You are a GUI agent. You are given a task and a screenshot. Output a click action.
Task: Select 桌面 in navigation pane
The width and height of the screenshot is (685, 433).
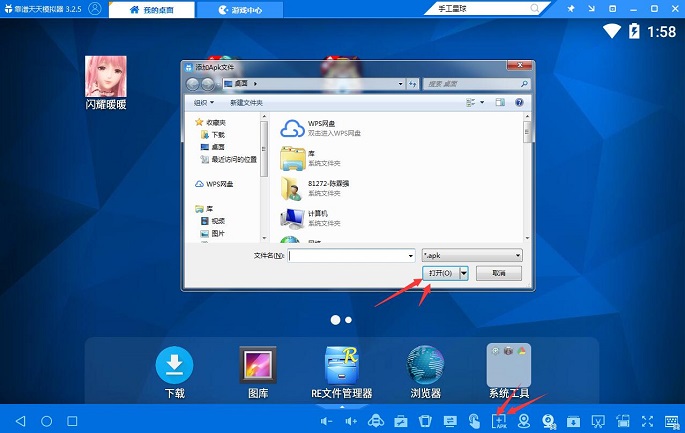pos(218,147)
